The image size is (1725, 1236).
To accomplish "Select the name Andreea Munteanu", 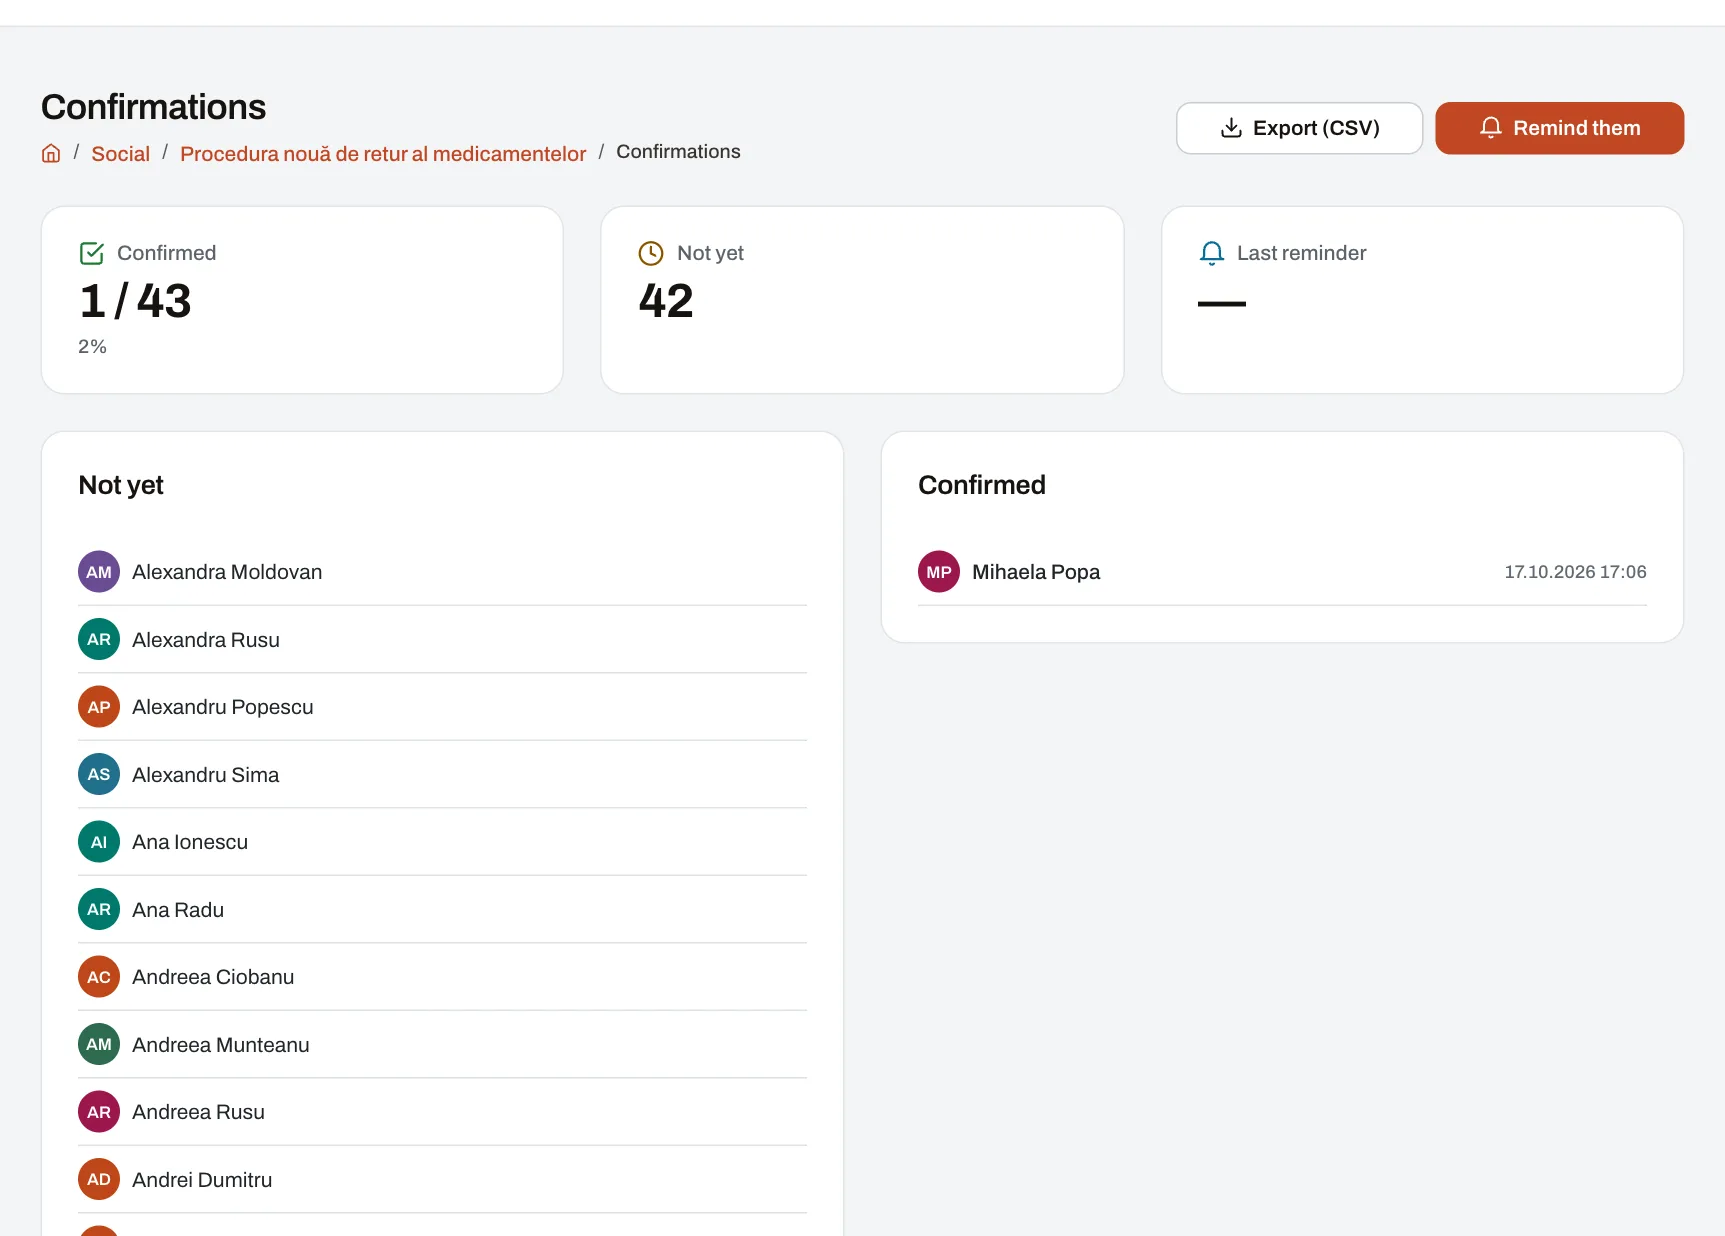I will [221, 1045].
